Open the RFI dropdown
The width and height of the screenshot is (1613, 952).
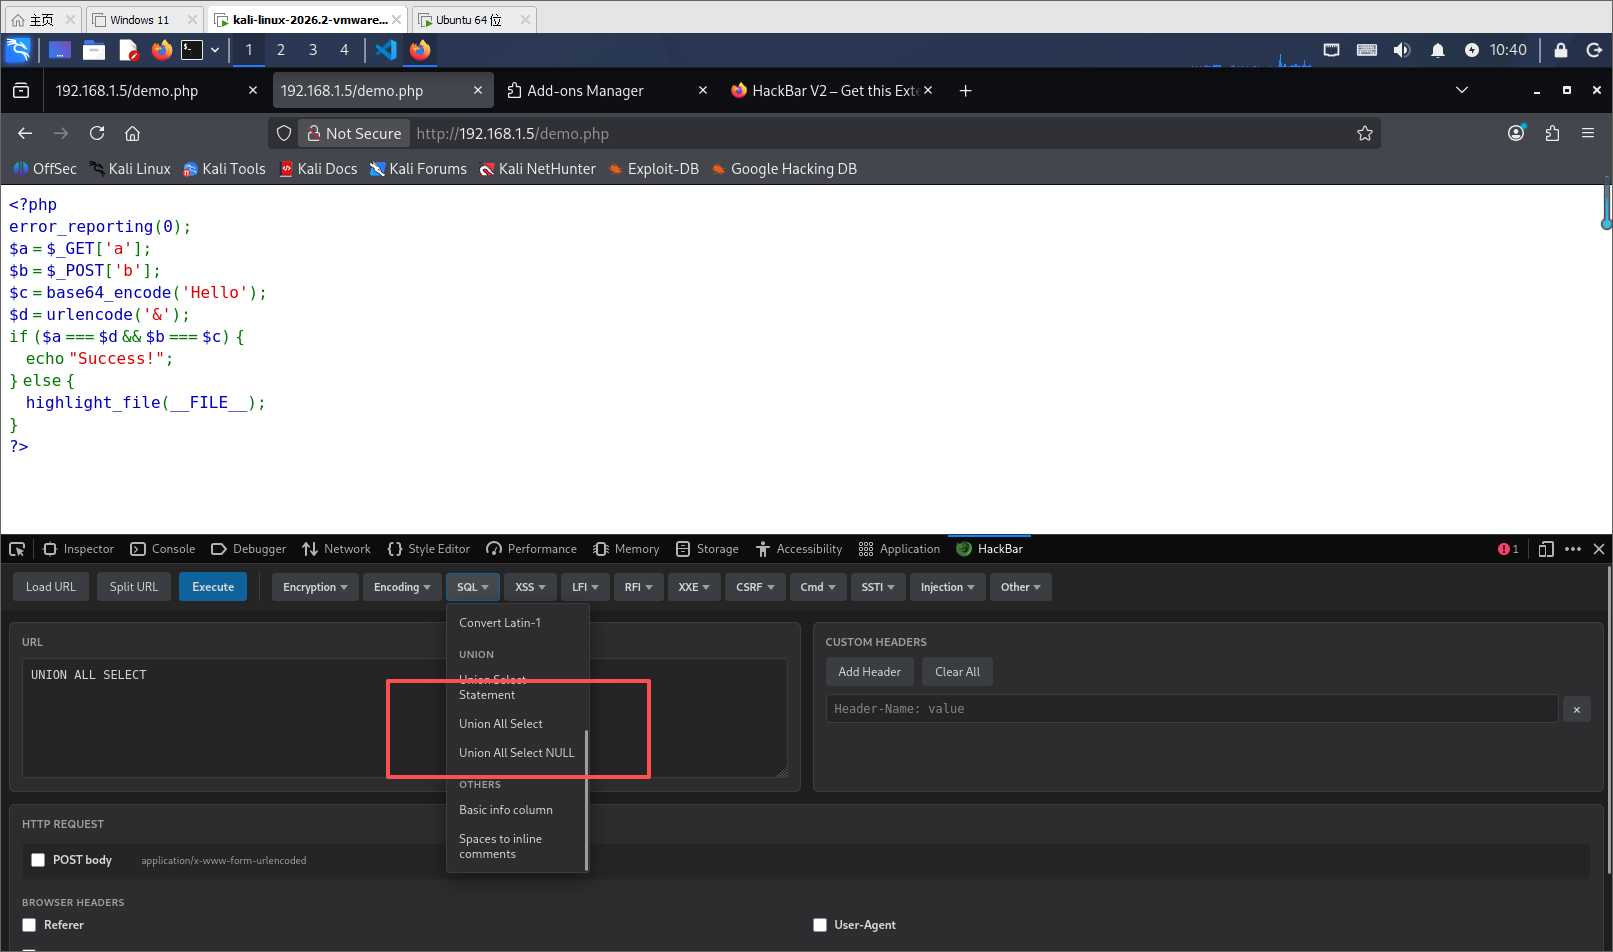tap(638, 587)
